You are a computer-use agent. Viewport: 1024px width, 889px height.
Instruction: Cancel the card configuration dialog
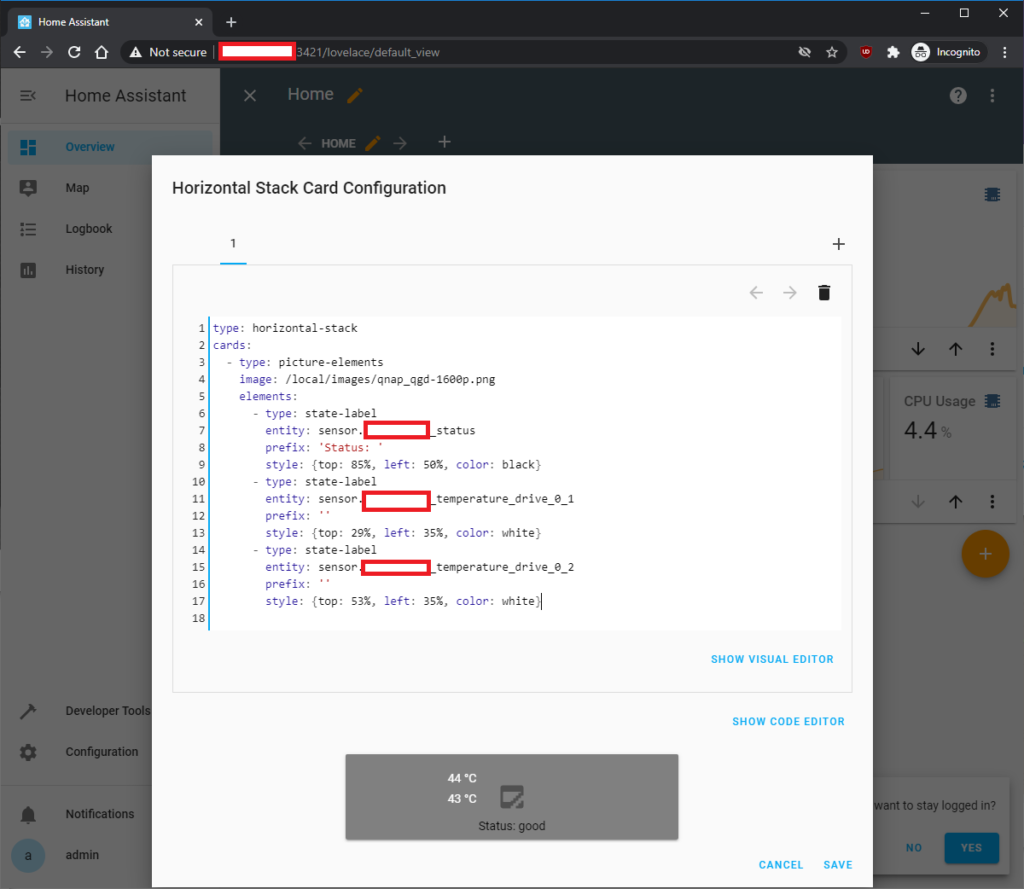(x=780, y=865)
